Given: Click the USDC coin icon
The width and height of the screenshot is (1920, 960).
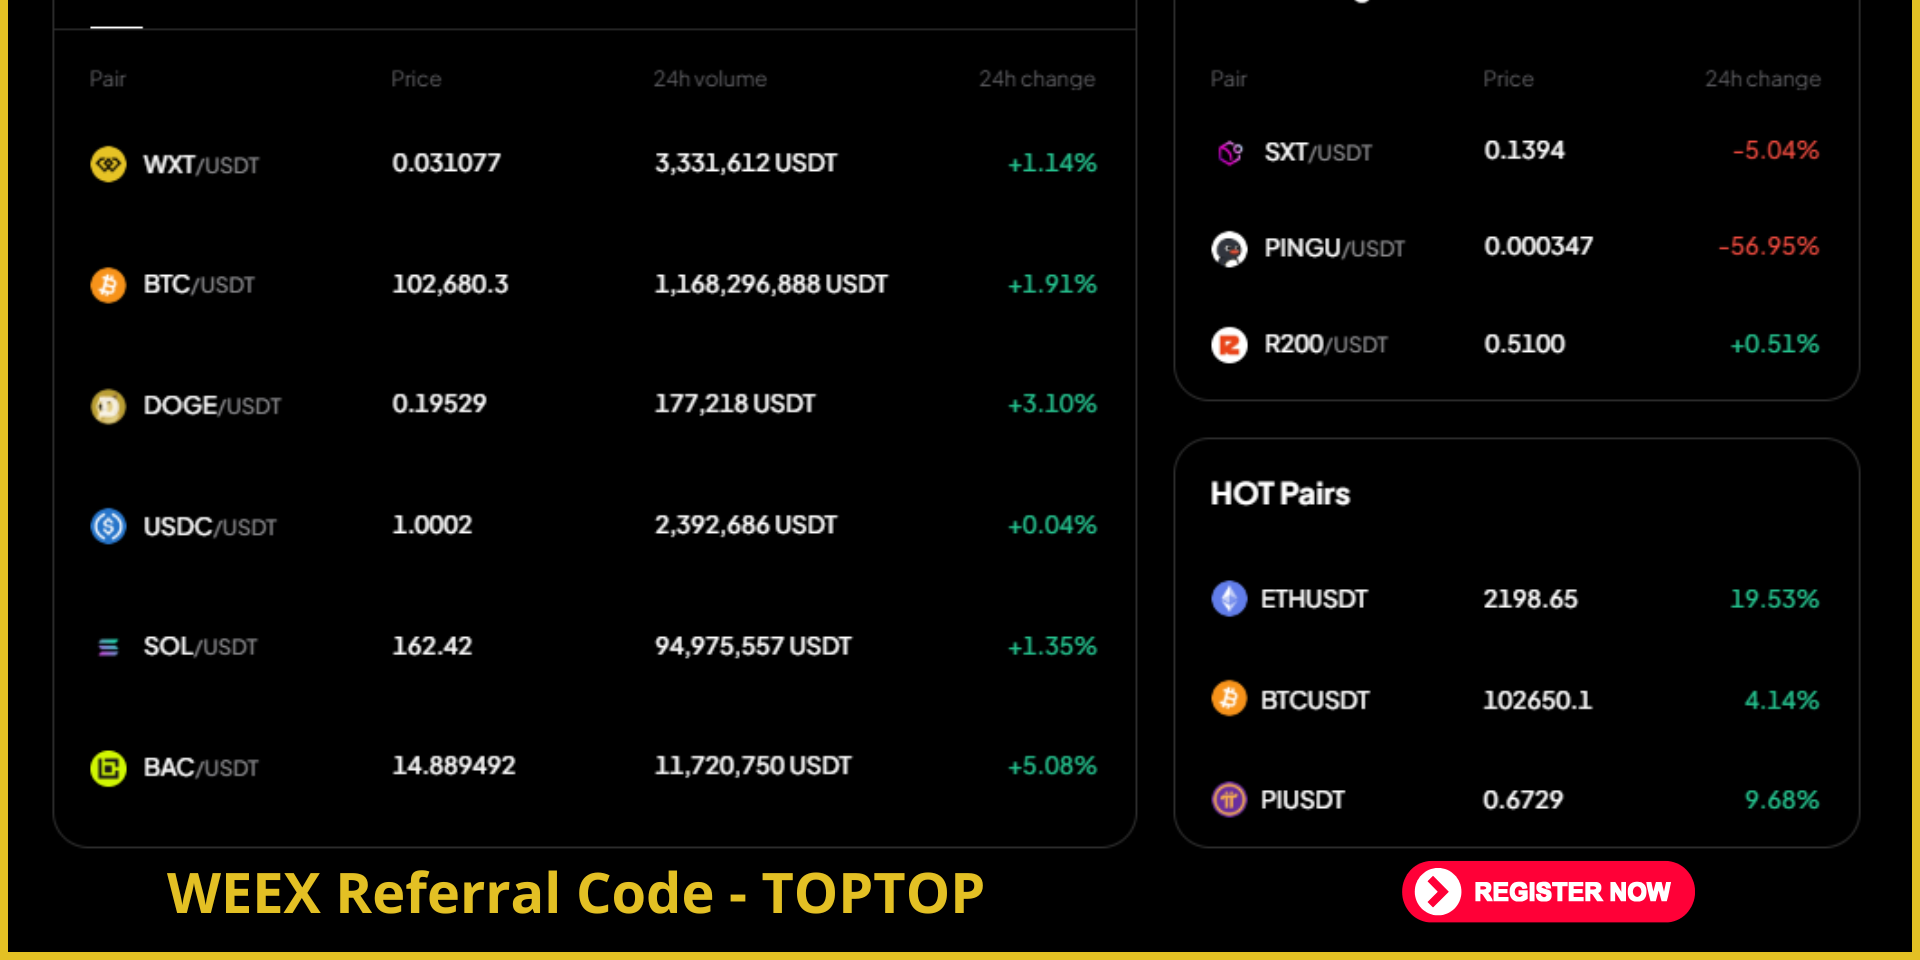Looking at the screenshot, I should 108,526.
